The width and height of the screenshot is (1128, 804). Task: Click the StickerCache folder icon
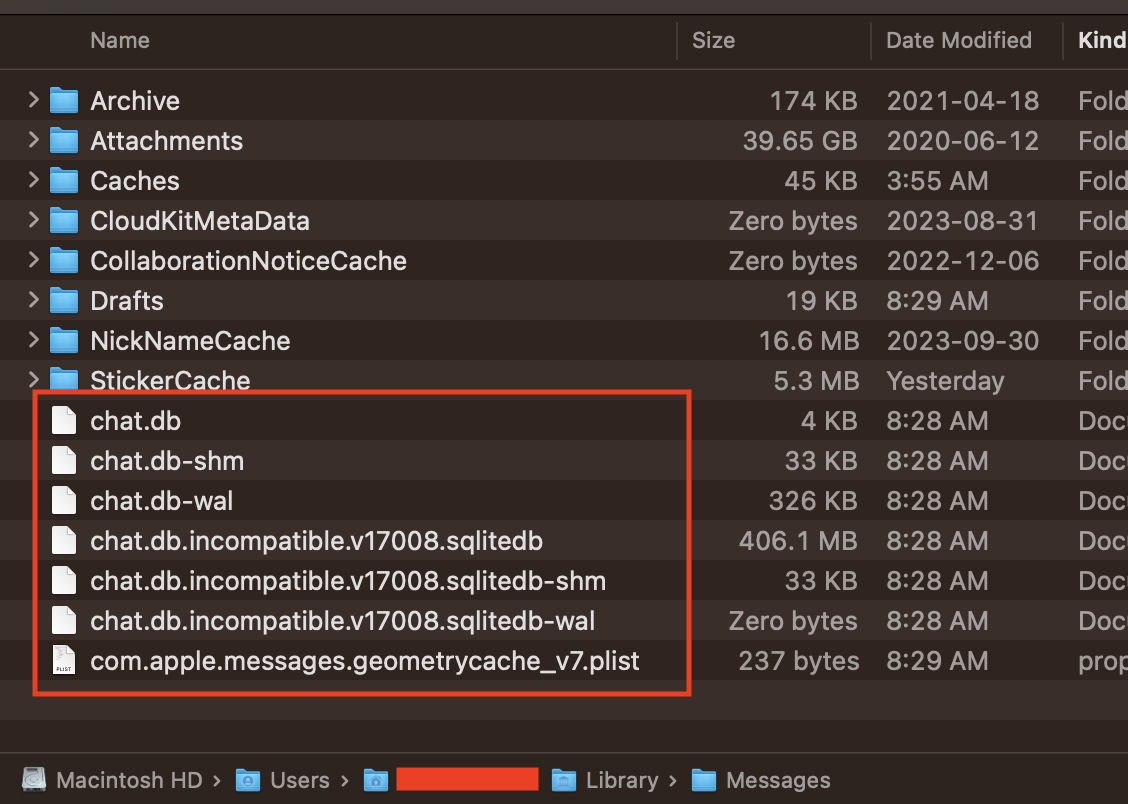[x=64, y=380]
